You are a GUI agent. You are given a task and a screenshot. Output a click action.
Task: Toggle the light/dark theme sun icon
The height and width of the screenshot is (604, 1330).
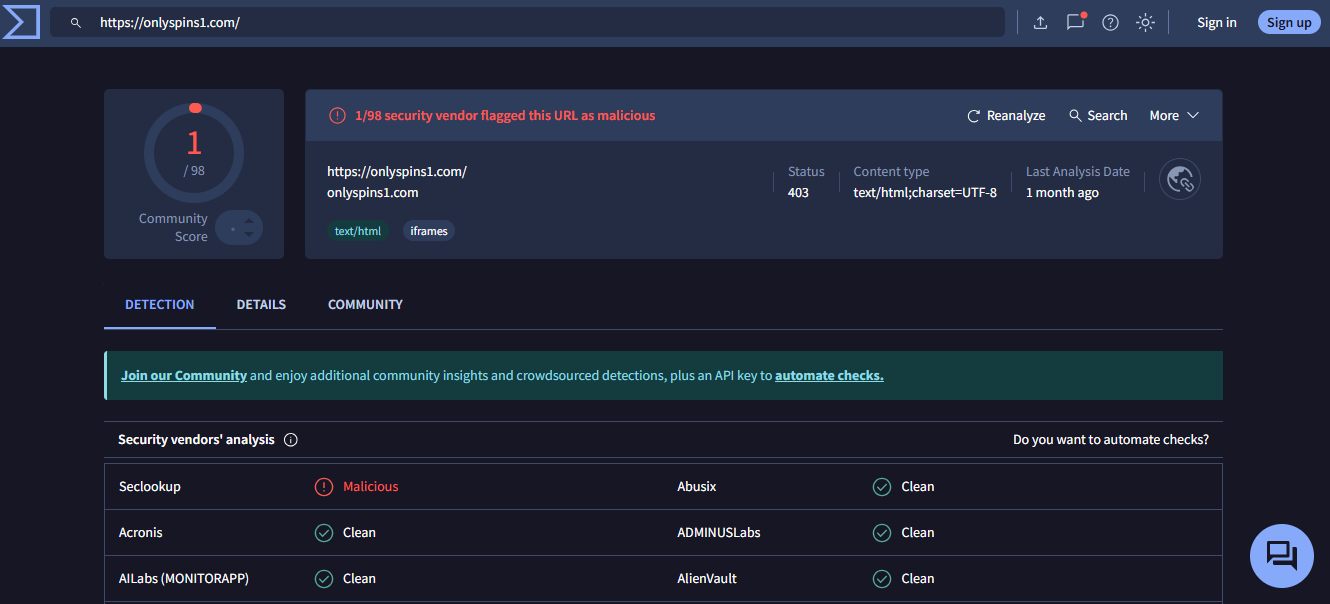point(1145,23)
